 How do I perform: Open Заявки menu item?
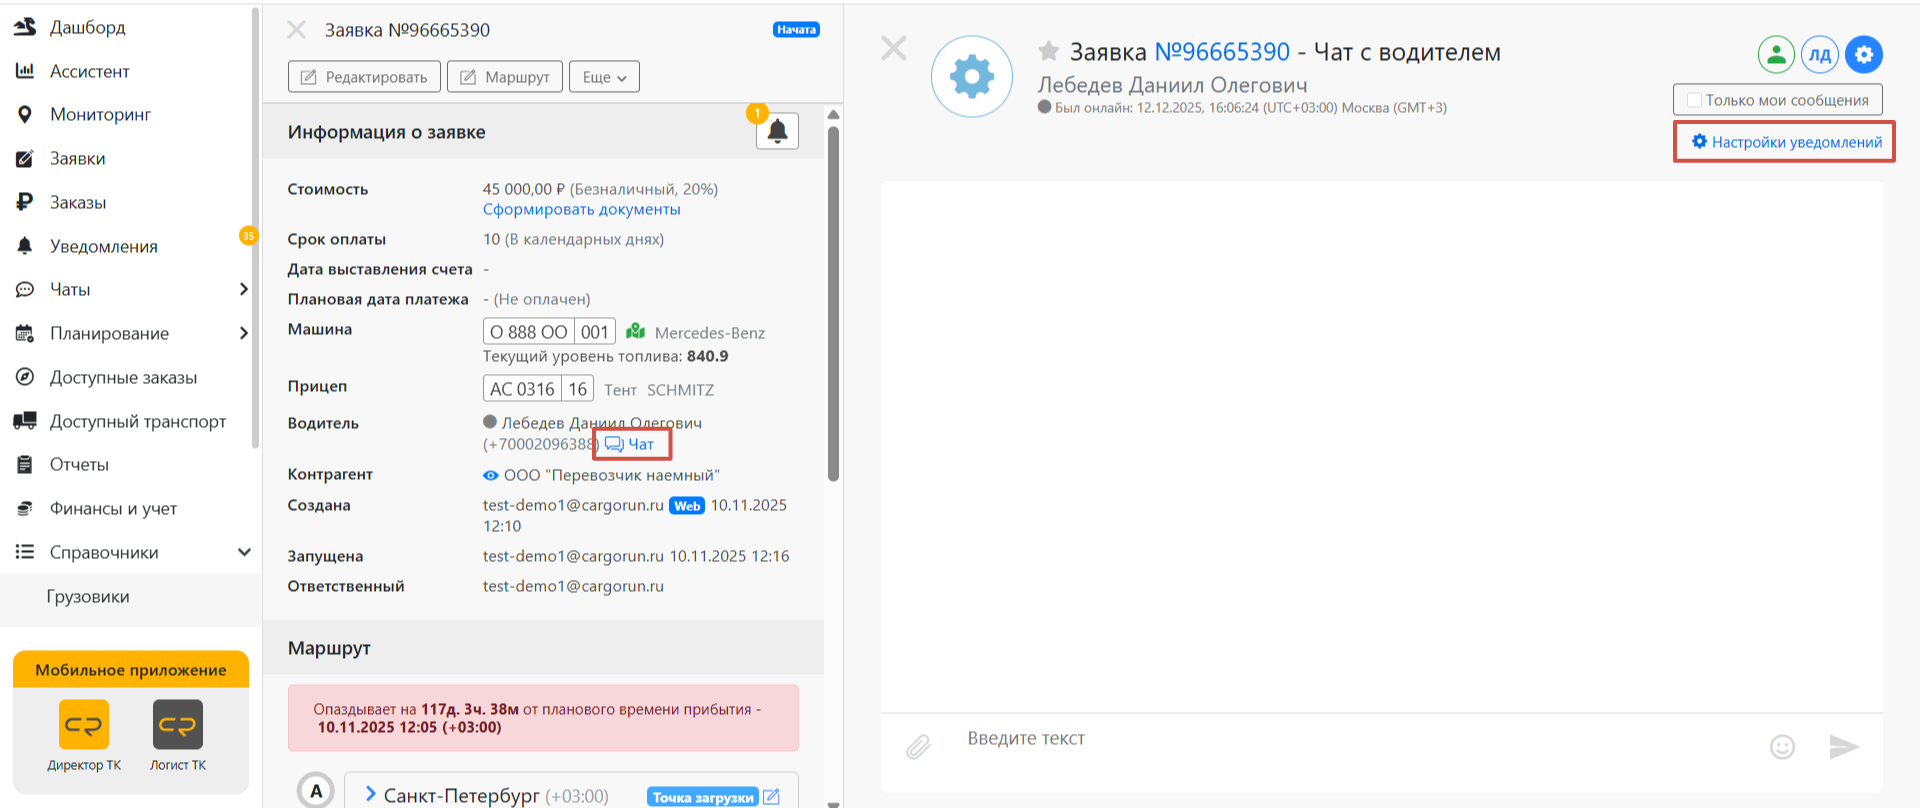click(x=78, y=158)
